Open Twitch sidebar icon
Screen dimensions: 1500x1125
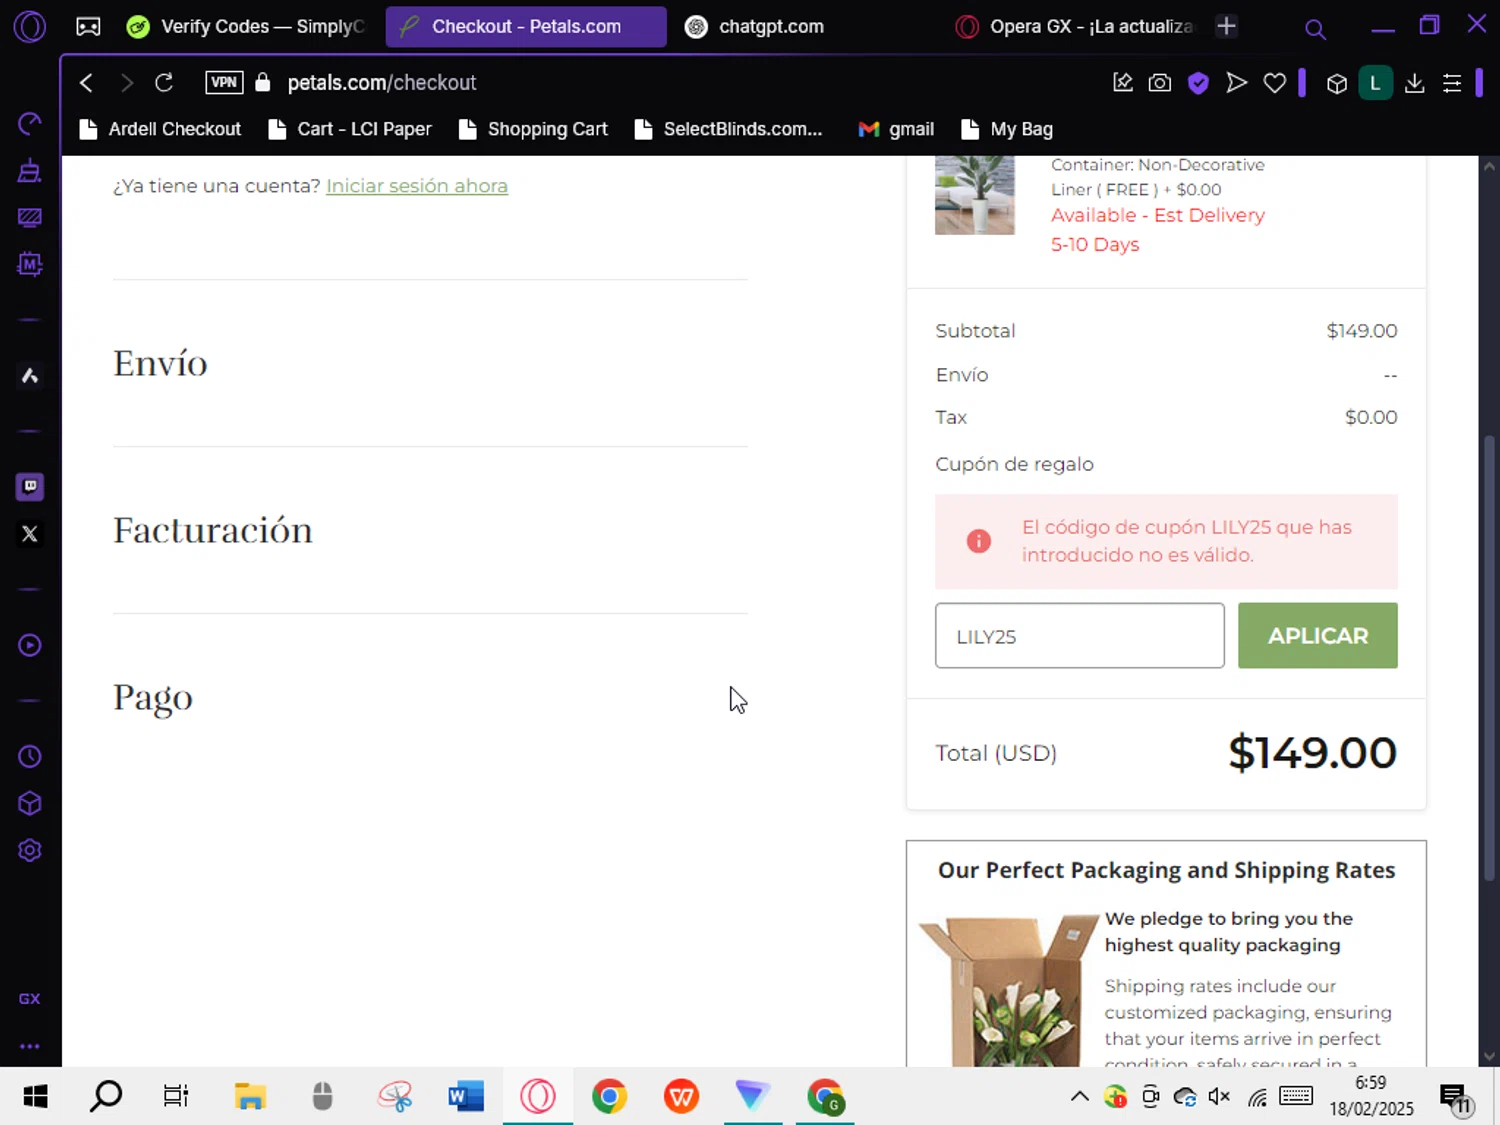(30, 487)
